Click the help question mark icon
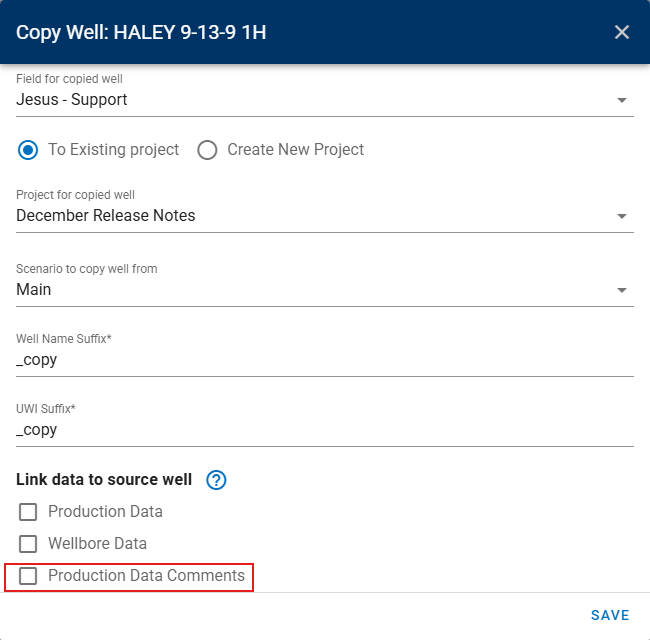Screen dimensions: 650x640 [x=216, y=480]
